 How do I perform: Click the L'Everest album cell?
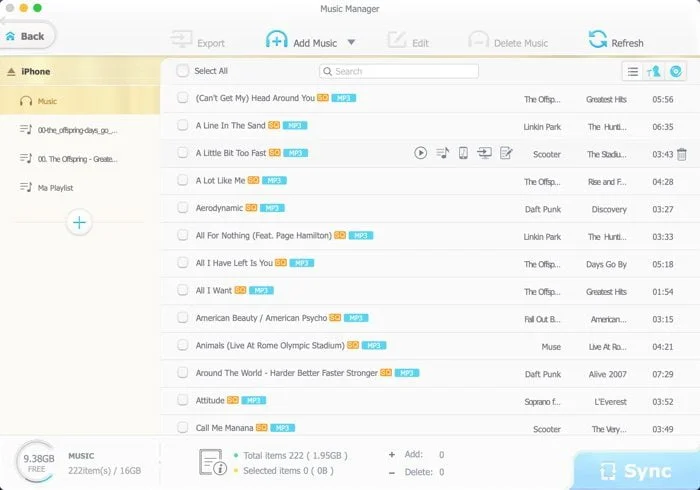click(x=610, y=402)
